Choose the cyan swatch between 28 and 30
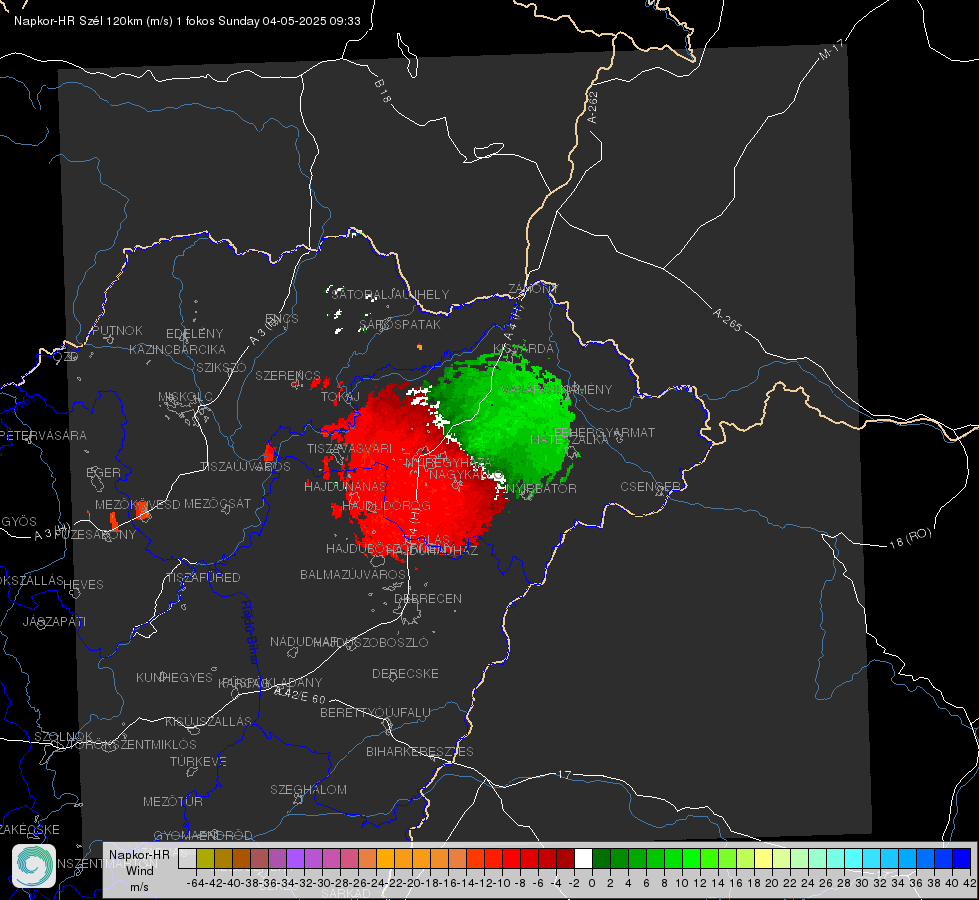This screenshot has width=979, height=900. 854,858
